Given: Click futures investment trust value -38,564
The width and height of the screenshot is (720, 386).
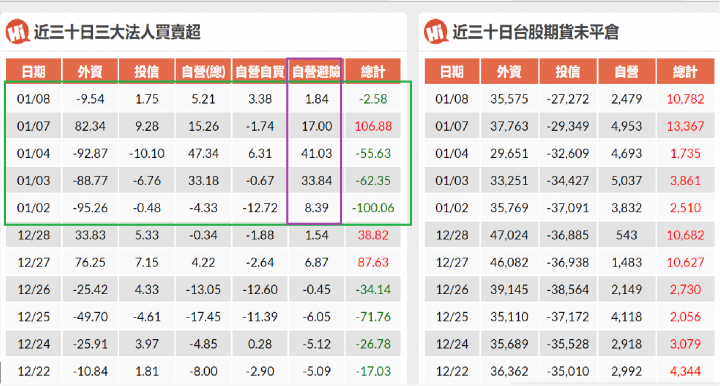Looking at the screenshot, I should (x=568, y=290).
